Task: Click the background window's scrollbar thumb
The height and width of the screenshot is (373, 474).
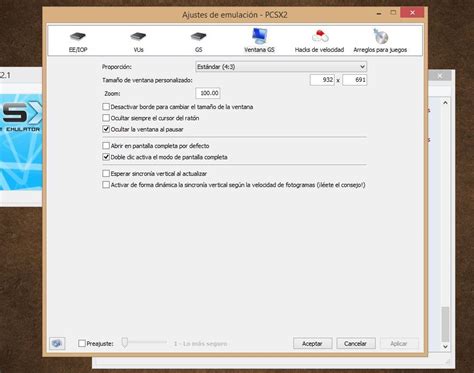Action: point(445,324)
